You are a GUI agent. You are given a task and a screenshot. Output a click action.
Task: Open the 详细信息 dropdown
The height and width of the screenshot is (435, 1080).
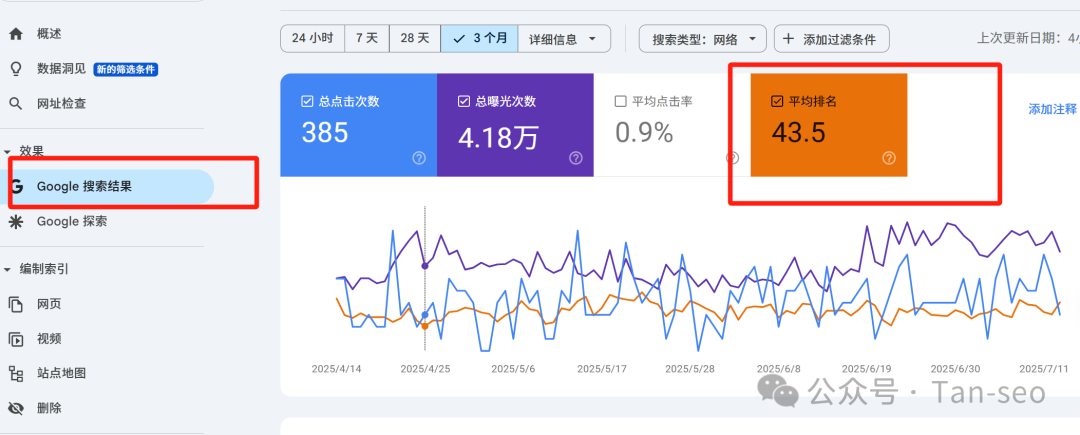point(564,39)
